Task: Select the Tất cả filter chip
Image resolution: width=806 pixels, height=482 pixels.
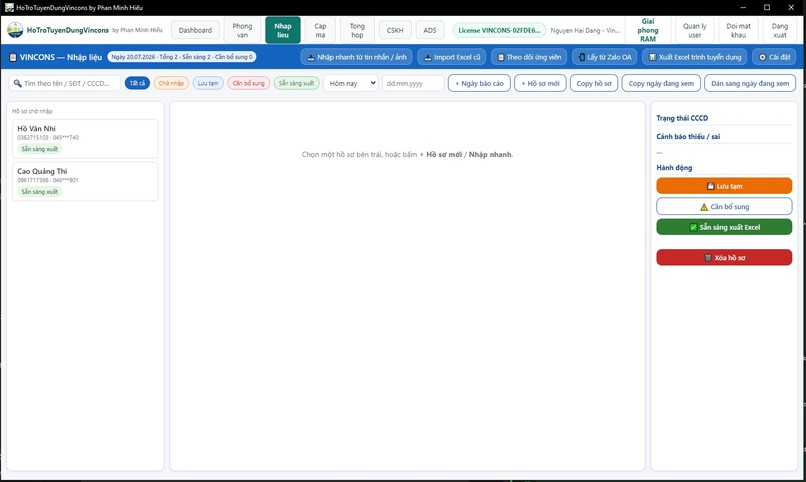Action: 137,83
